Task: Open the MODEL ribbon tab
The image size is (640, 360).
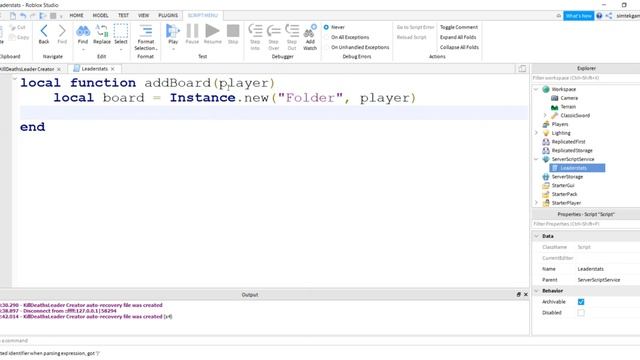Action: [x=100, y=16]
